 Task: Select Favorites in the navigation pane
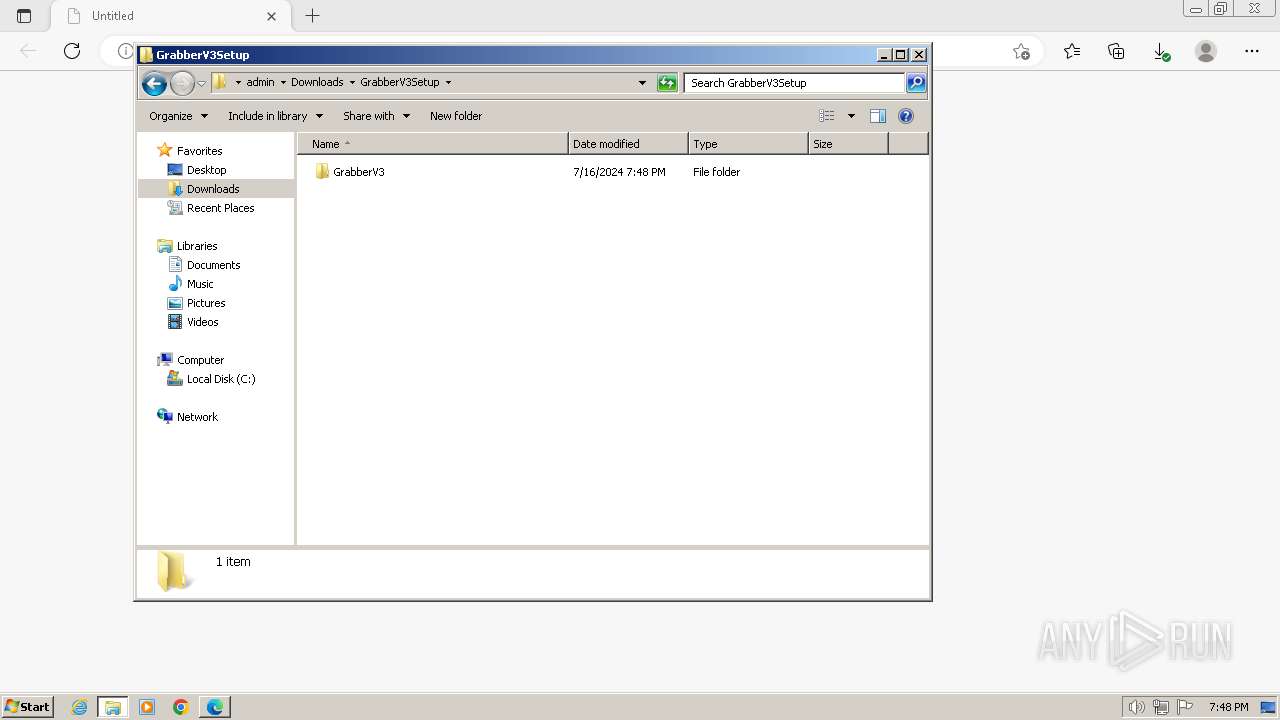click(x=190, y=151)
